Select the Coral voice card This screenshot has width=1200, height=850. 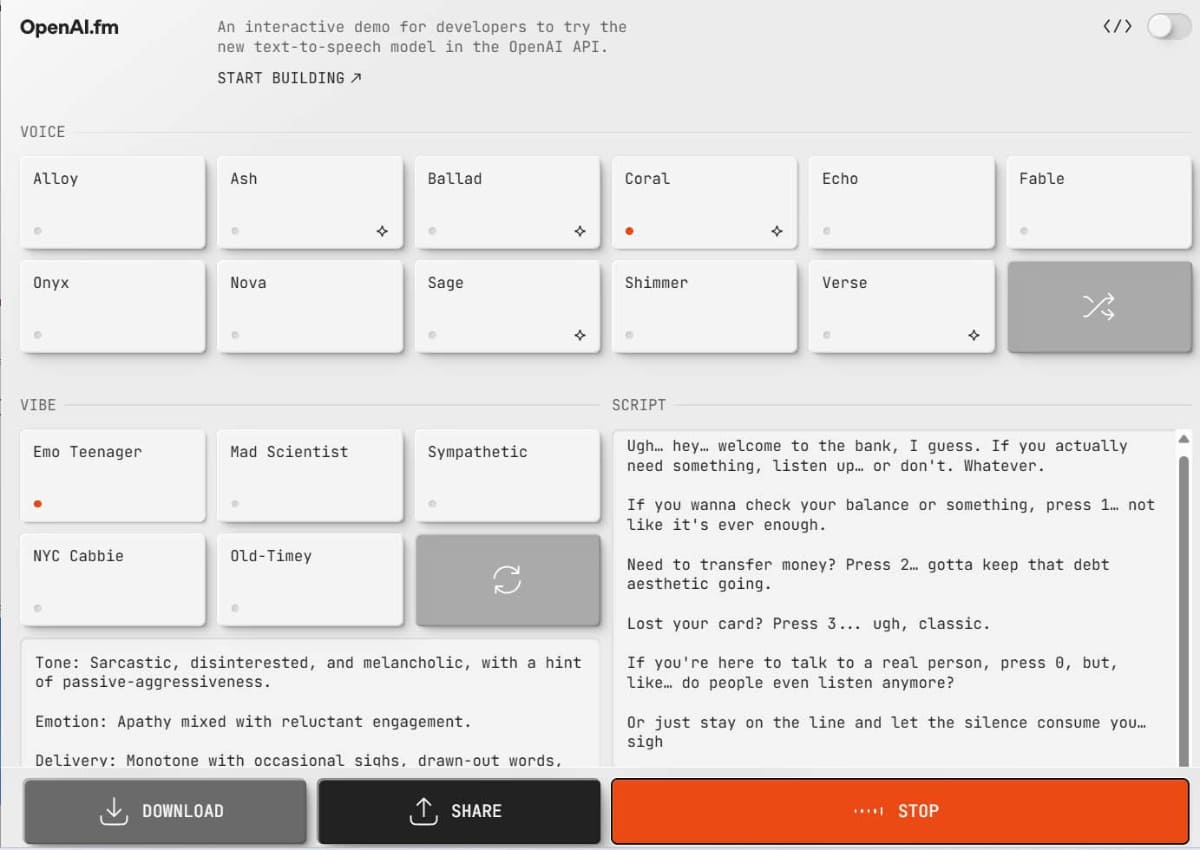(x=704, y=202)
